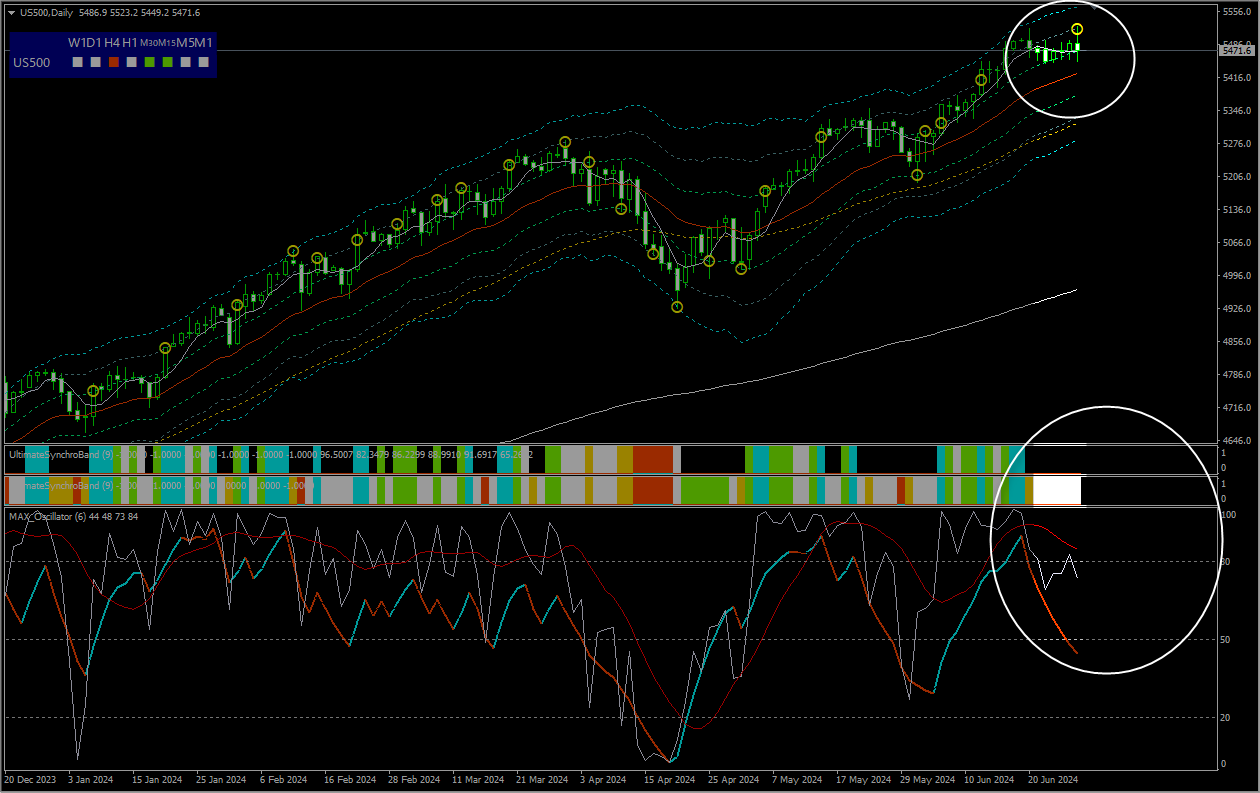Click the M5 timeframe label in the panel

[185, 43]
